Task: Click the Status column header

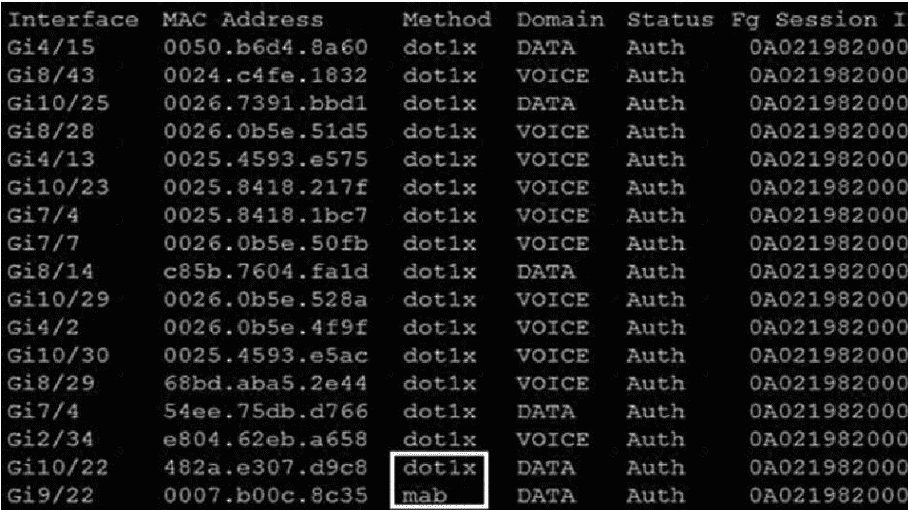Action: click(x=670, y=20)
